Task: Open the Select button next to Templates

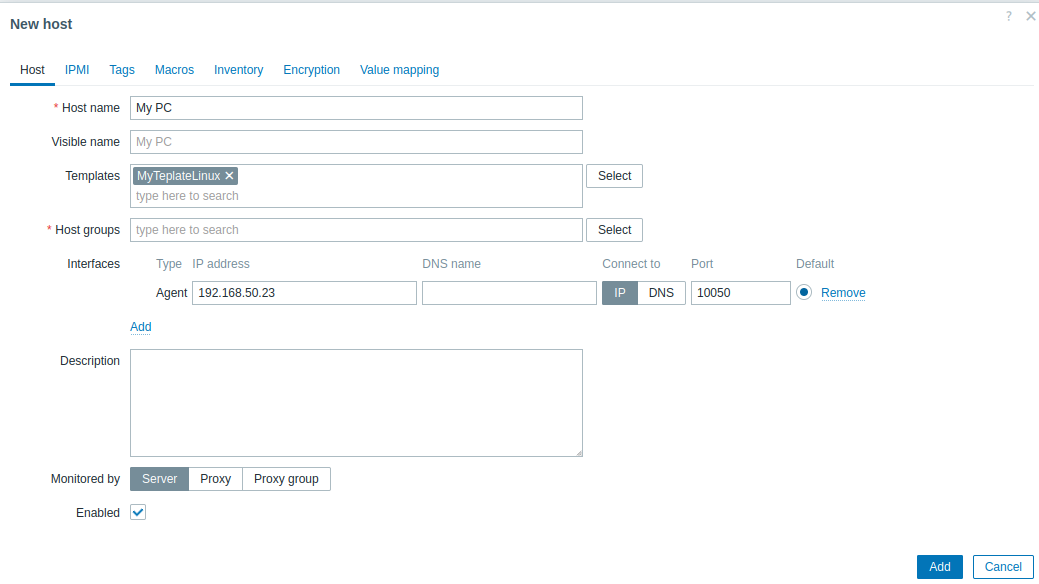Action: pos(614,176)
